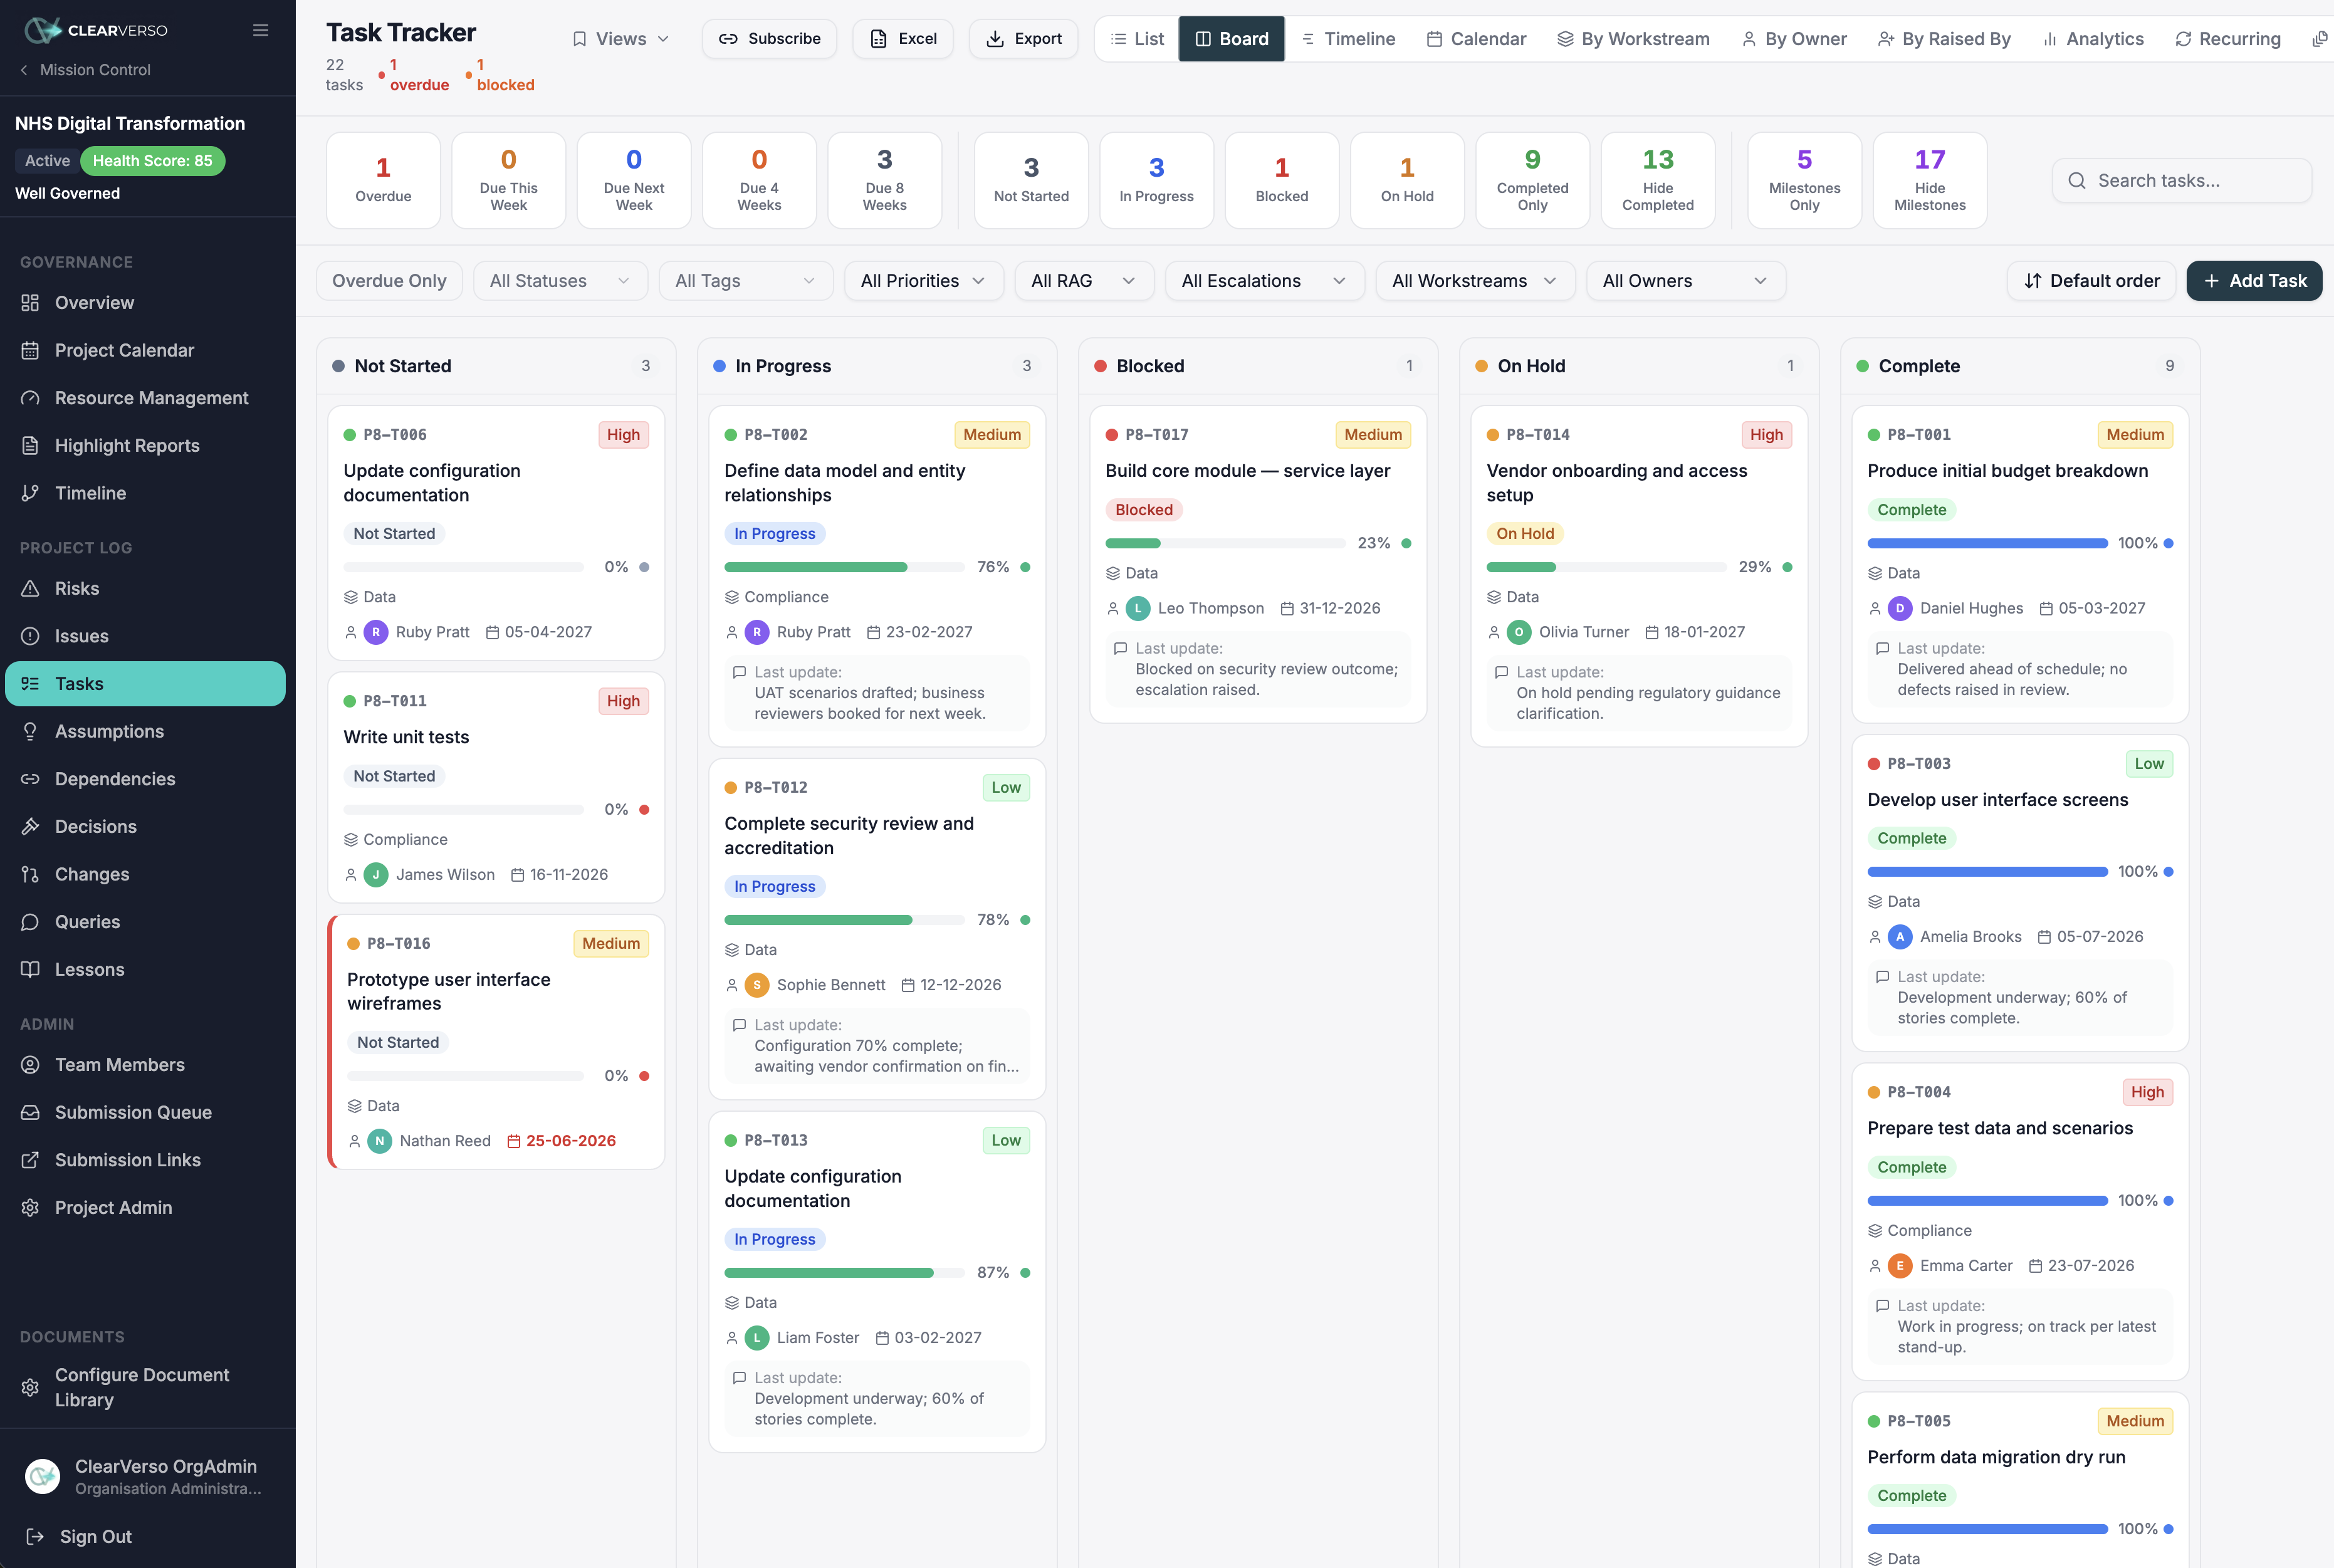
Task: Click the Excel export button
Action: [903, 39]
